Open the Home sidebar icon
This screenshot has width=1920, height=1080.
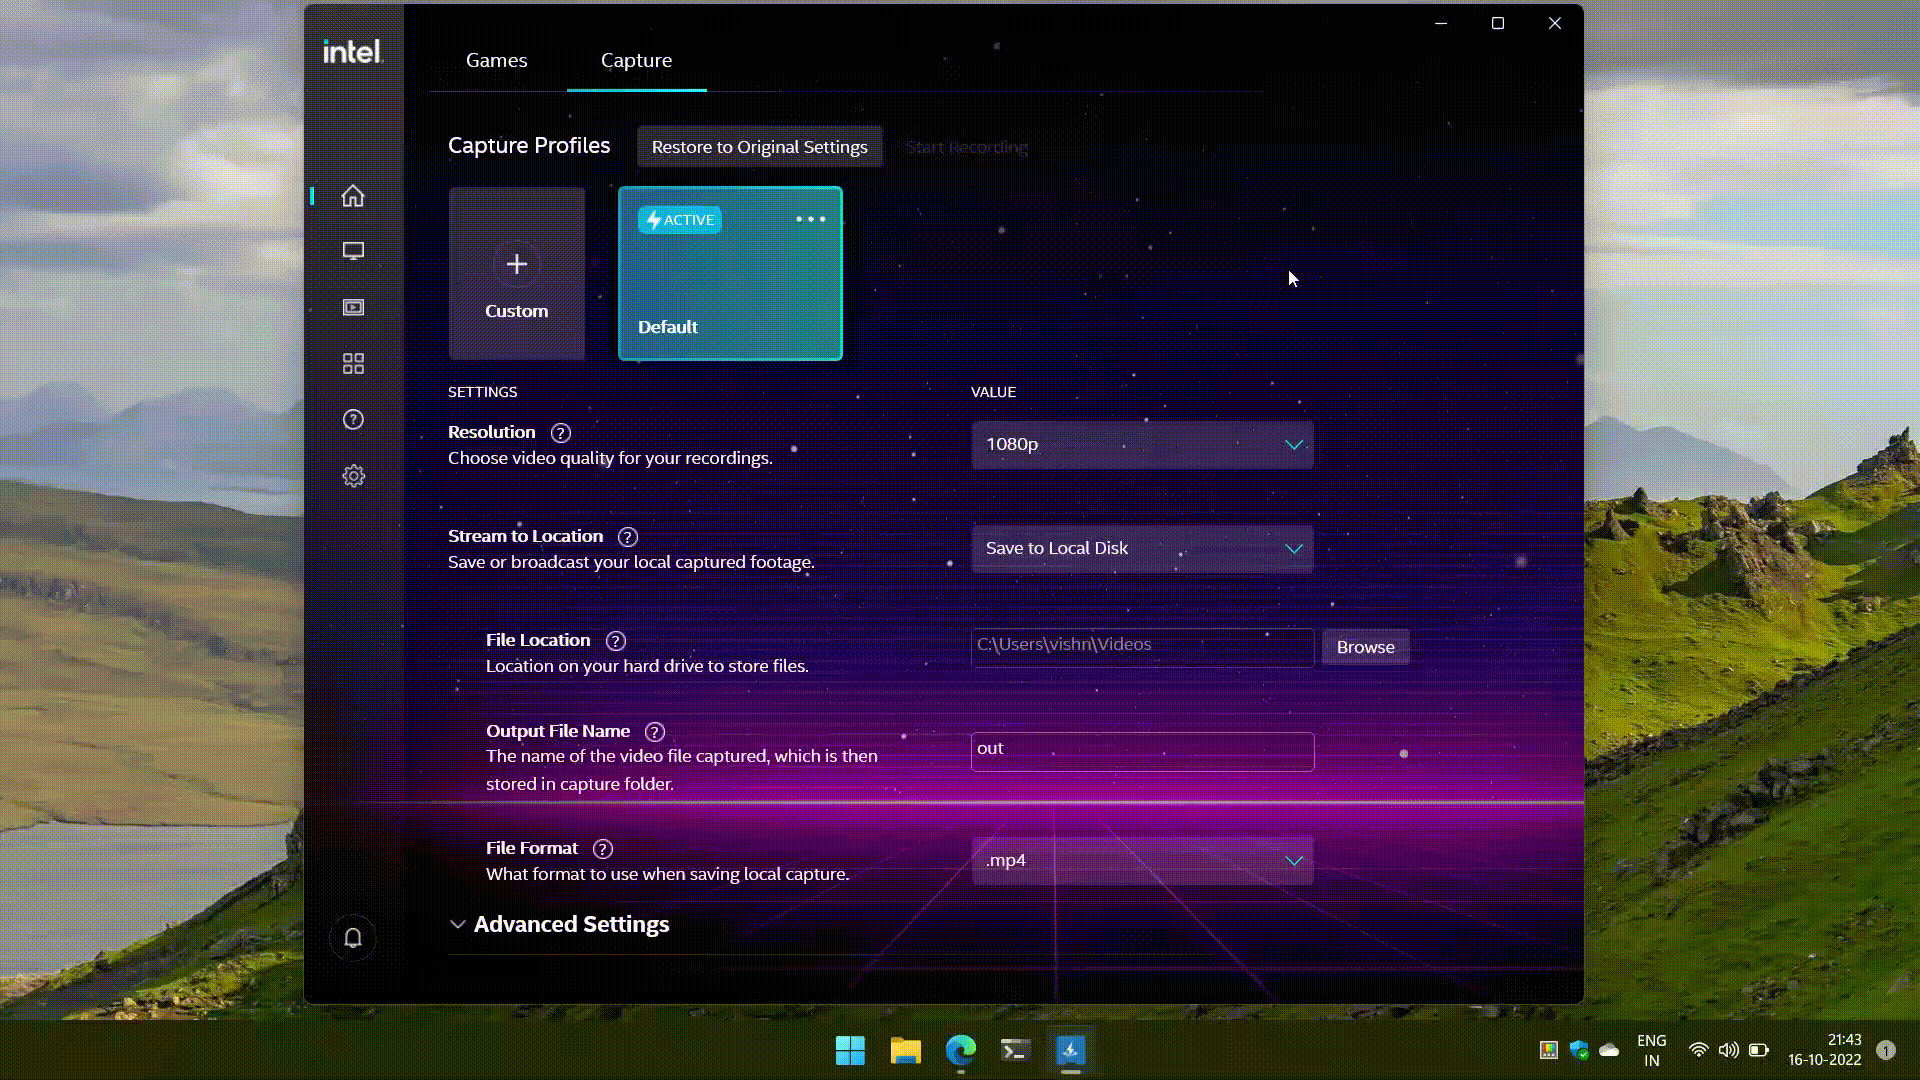(353, 196)
